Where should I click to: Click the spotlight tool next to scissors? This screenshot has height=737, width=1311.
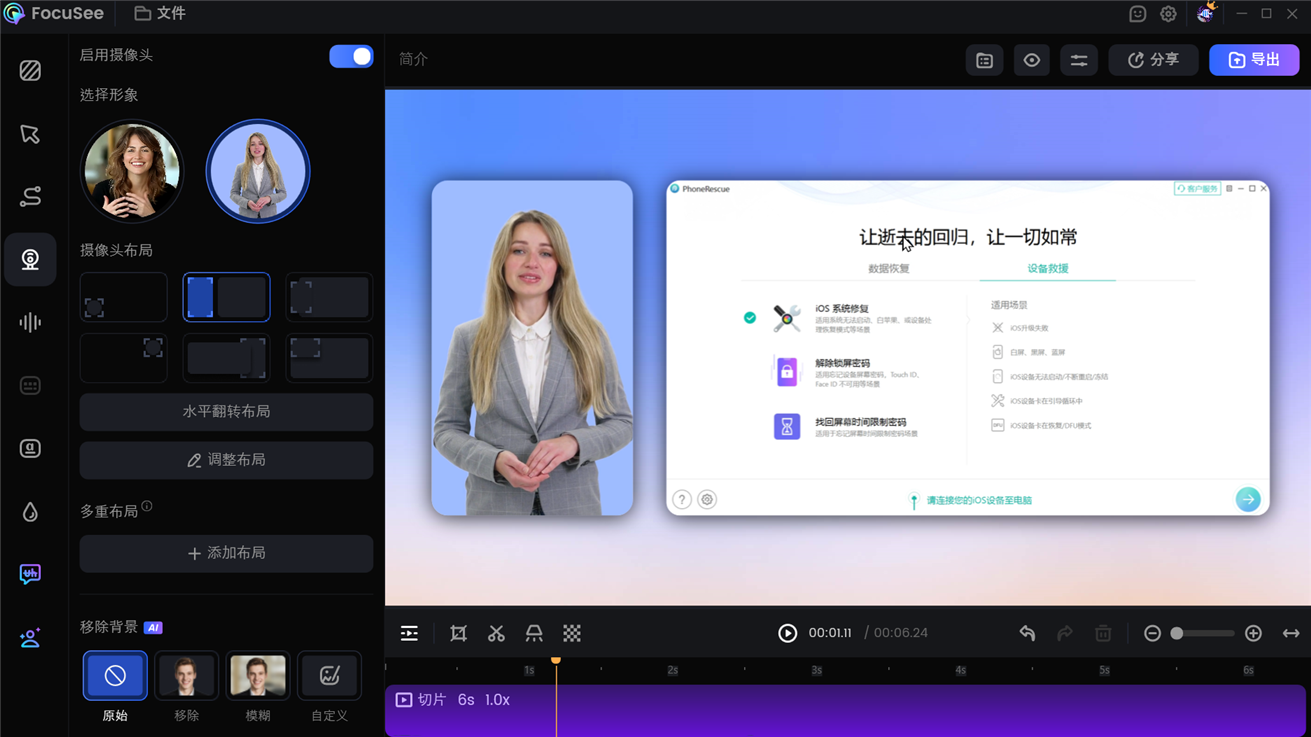click(x=534, y=633)
